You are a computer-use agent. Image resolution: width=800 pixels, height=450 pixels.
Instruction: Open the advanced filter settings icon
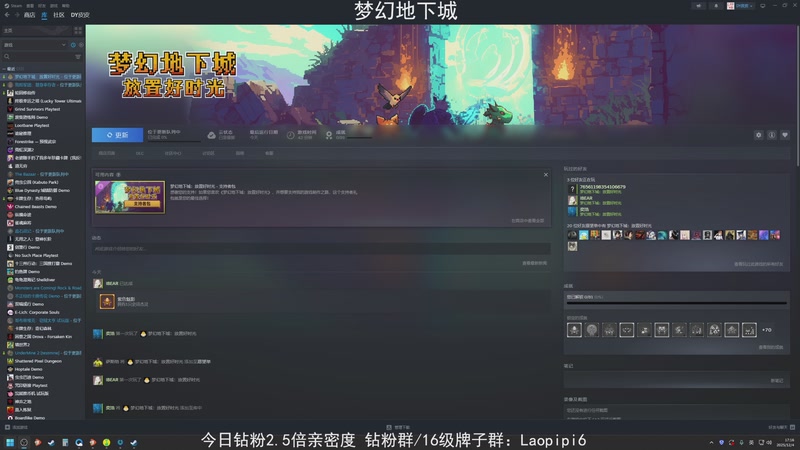(x=78, y=57)
